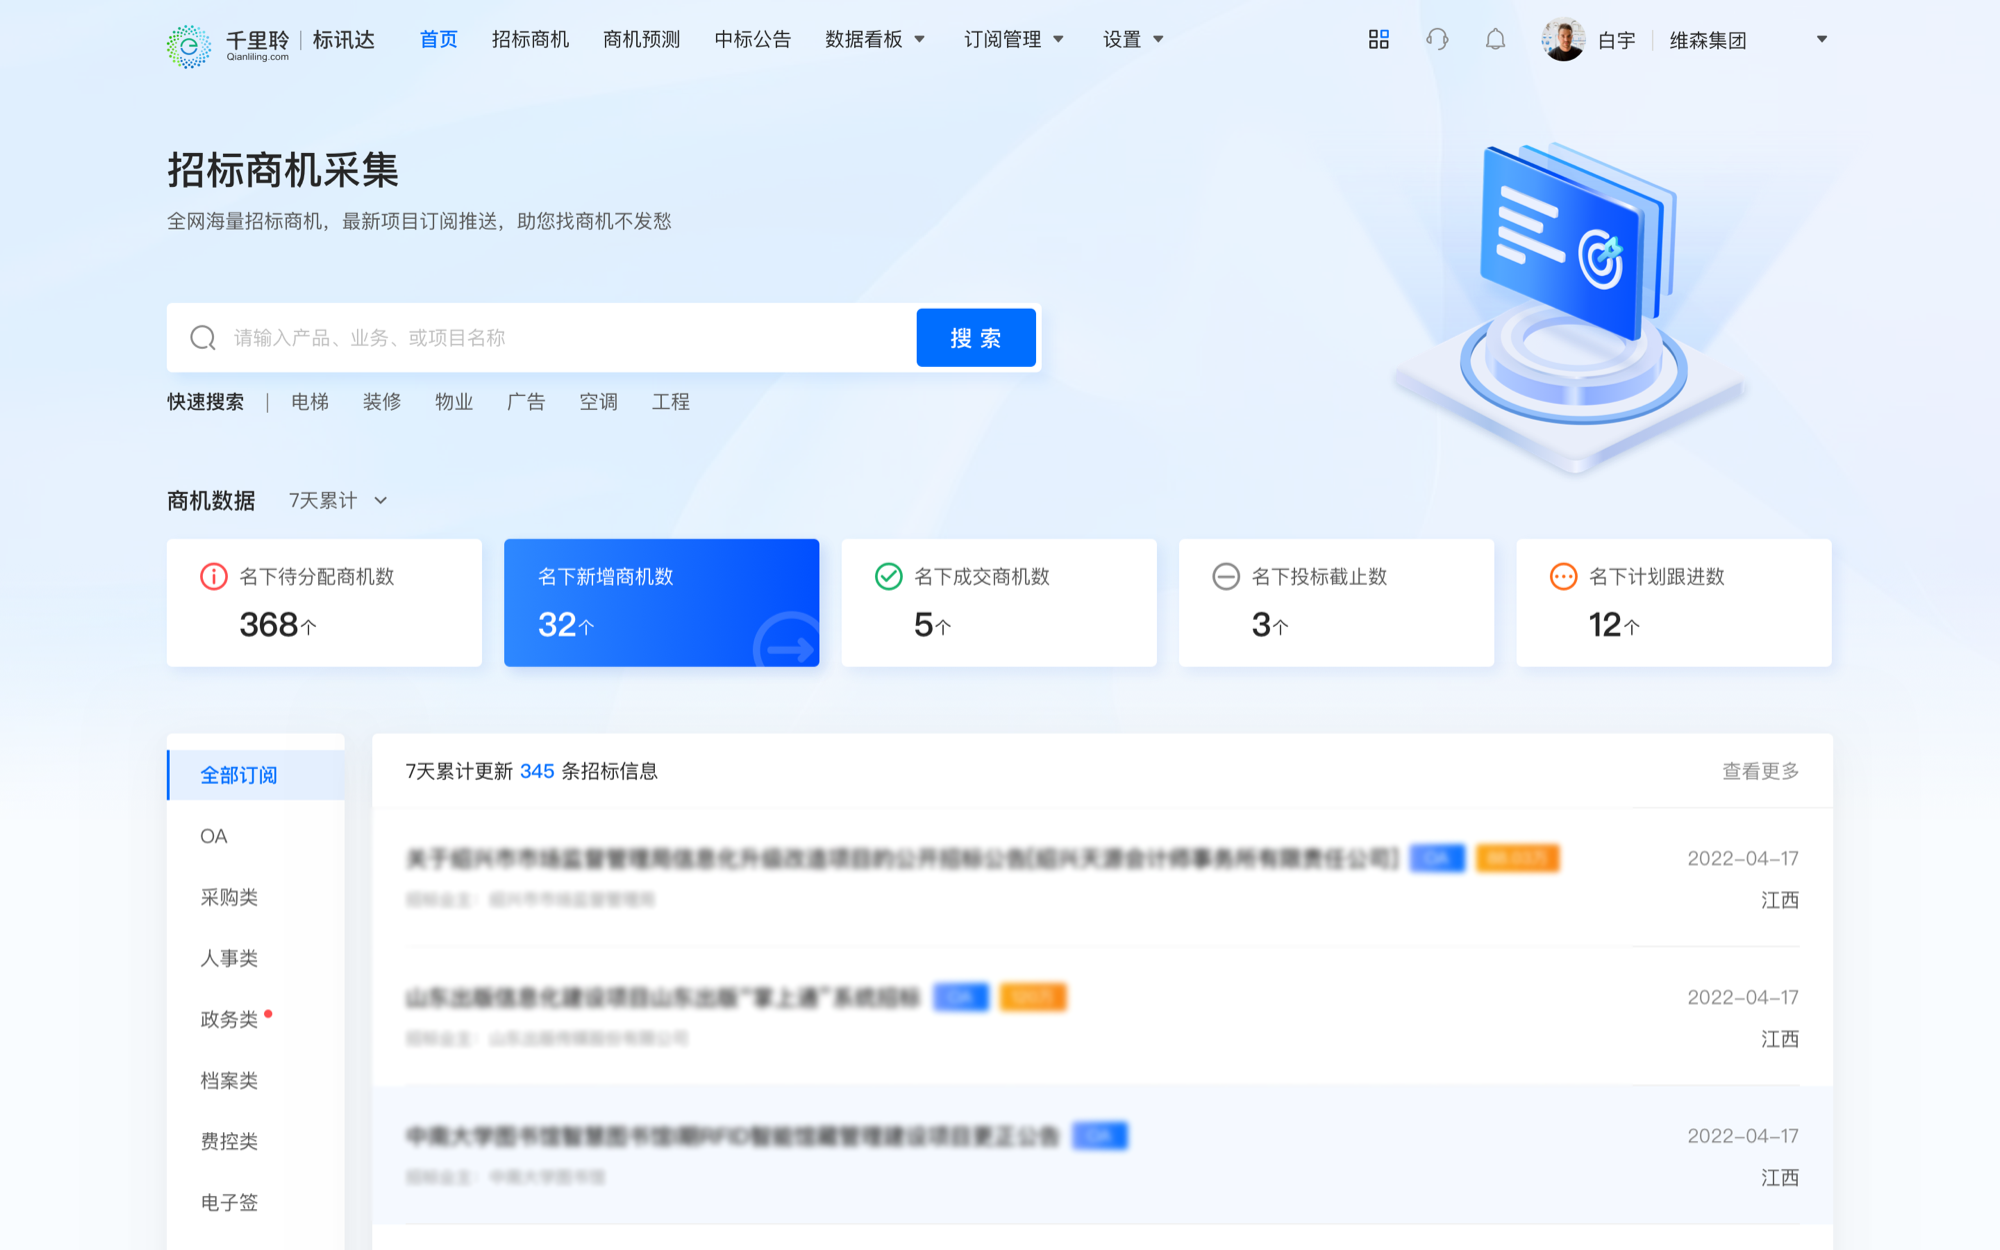This screenshot has width=2000, height=1250.
Task: Select 电子签 subscription category
Action: point(256,1202)
